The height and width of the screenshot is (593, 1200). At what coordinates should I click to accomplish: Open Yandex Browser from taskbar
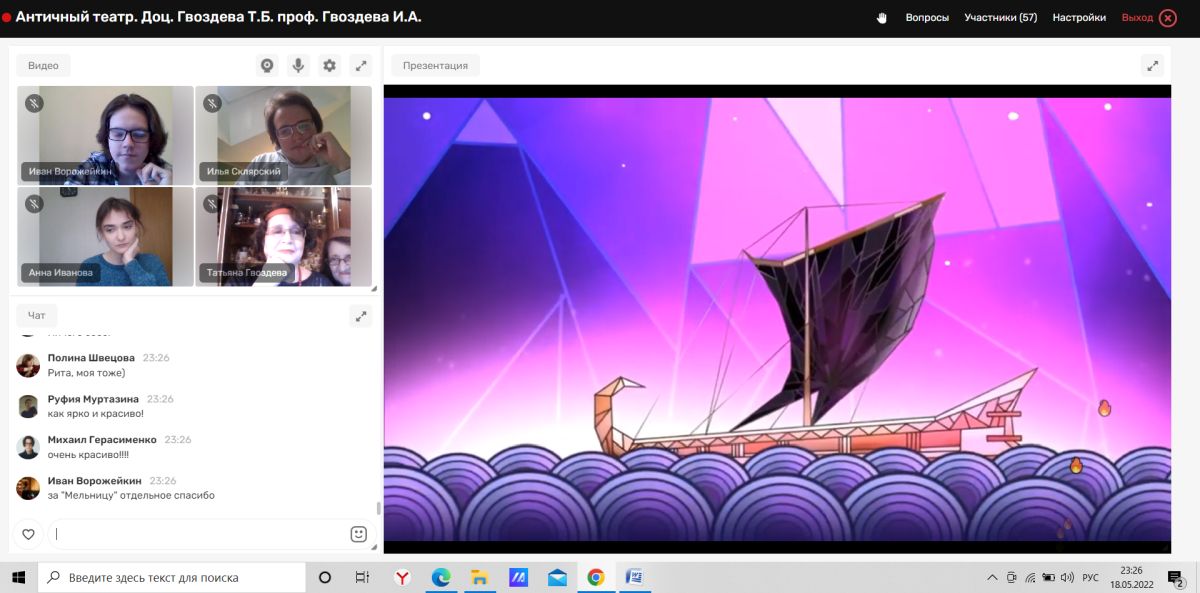(x=401, y=577)
